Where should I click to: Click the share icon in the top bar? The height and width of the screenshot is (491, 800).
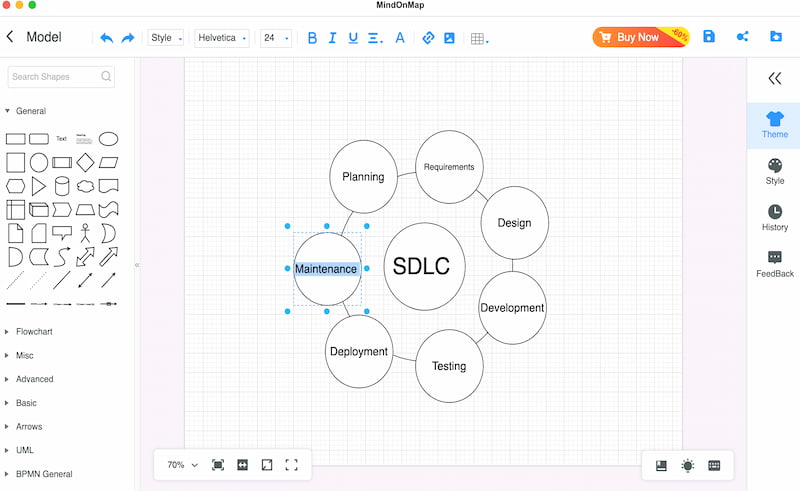pos(742,36)
